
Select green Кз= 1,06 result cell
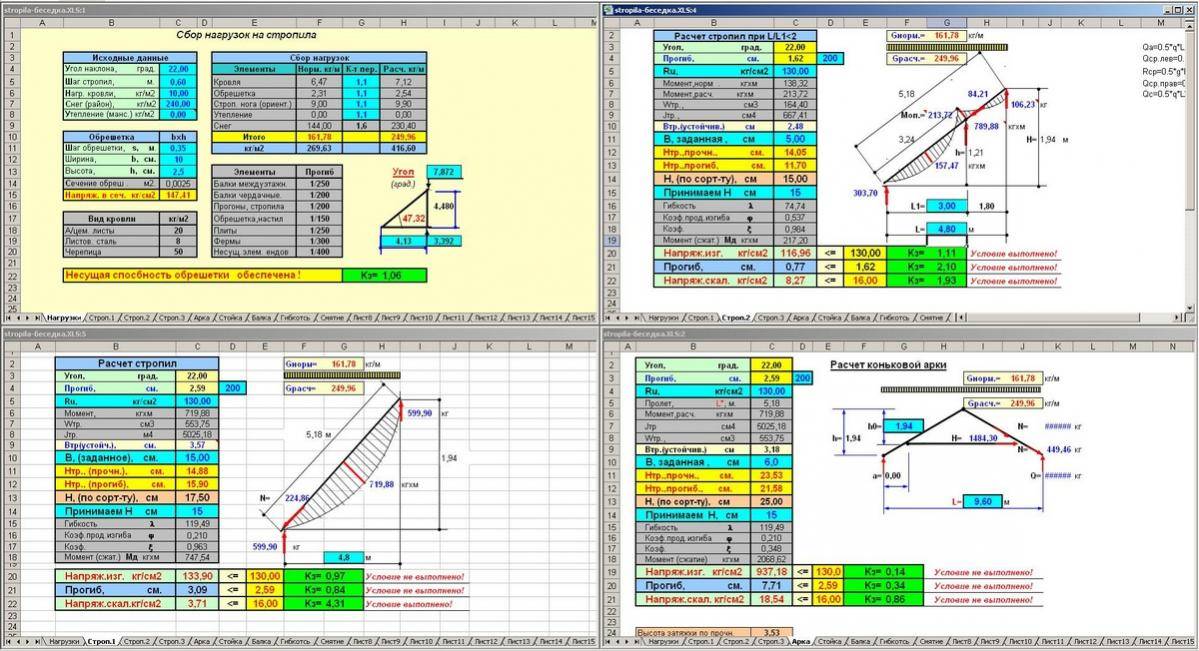[383, 275]
